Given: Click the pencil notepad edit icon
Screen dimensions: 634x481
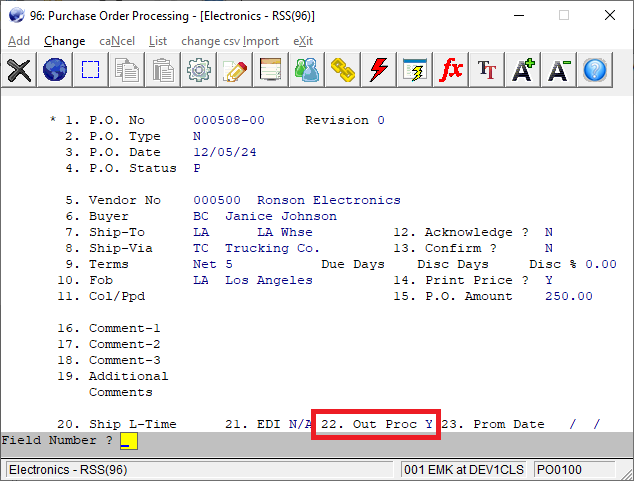Looking at the screenshot, I should pos(234,69).
